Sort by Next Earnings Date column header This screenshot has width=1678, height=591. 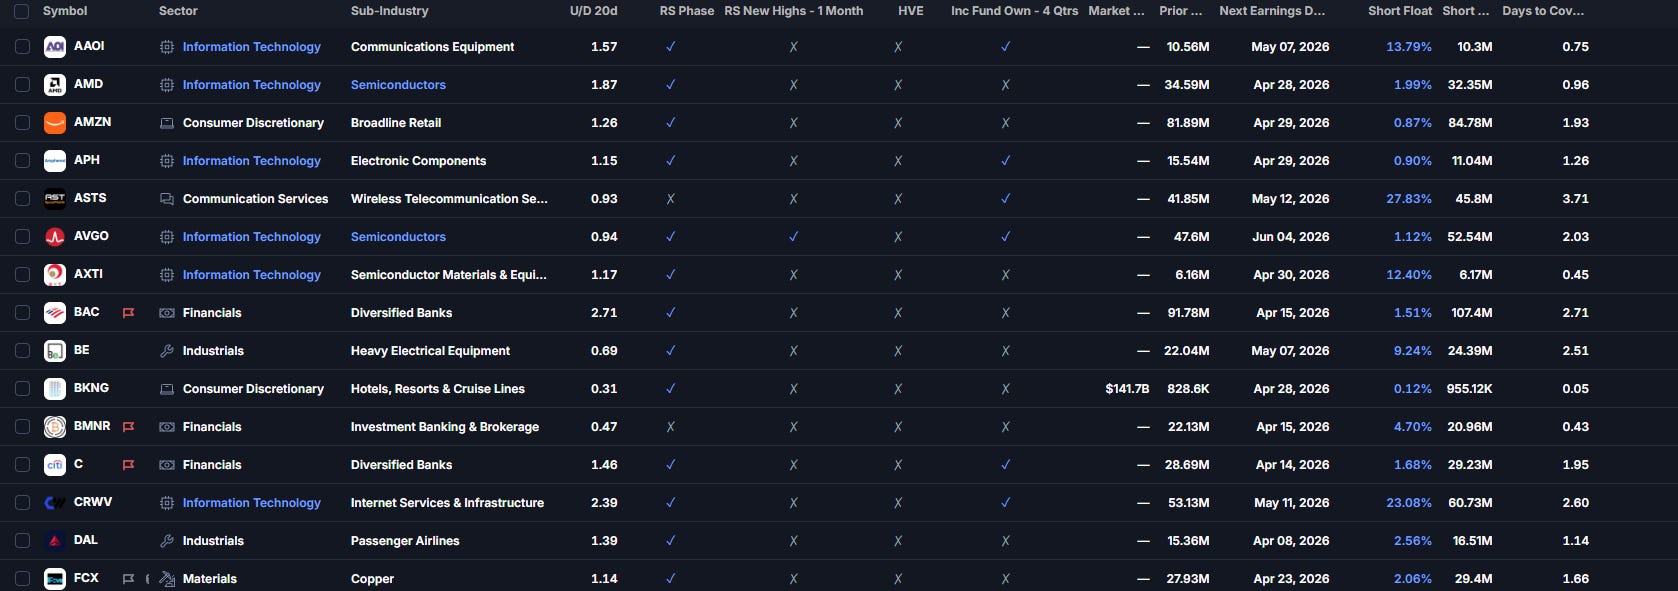pos(1272,11)
